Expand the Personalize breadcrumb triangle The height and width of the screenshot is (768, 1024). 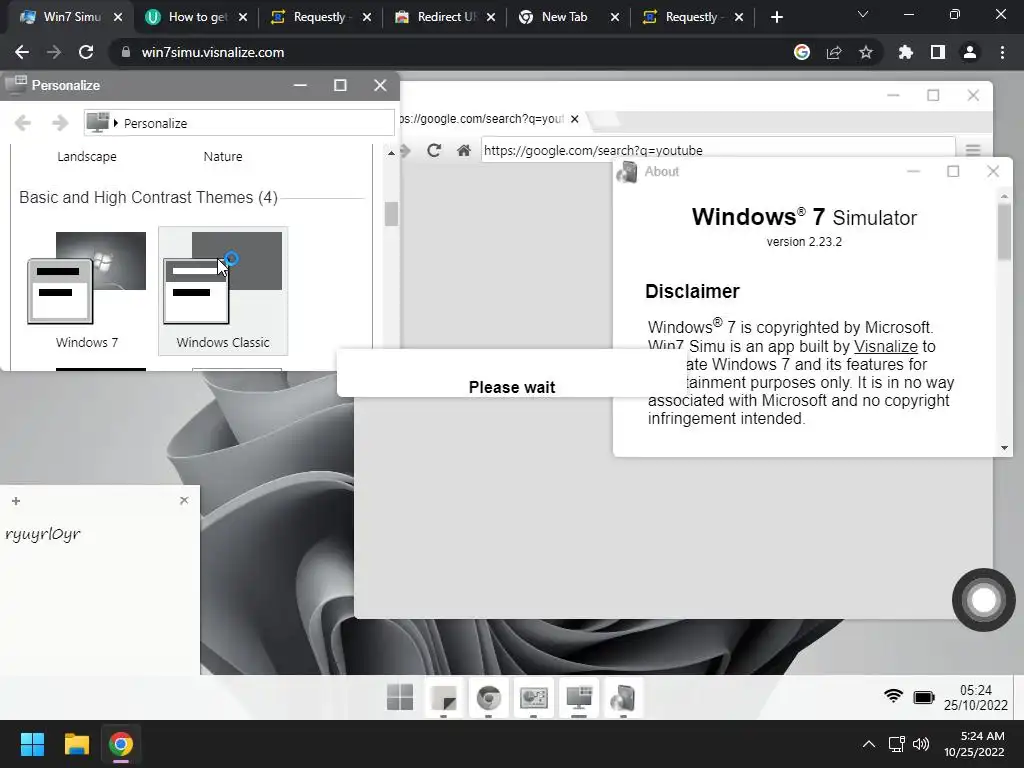(x=116, y=123)
